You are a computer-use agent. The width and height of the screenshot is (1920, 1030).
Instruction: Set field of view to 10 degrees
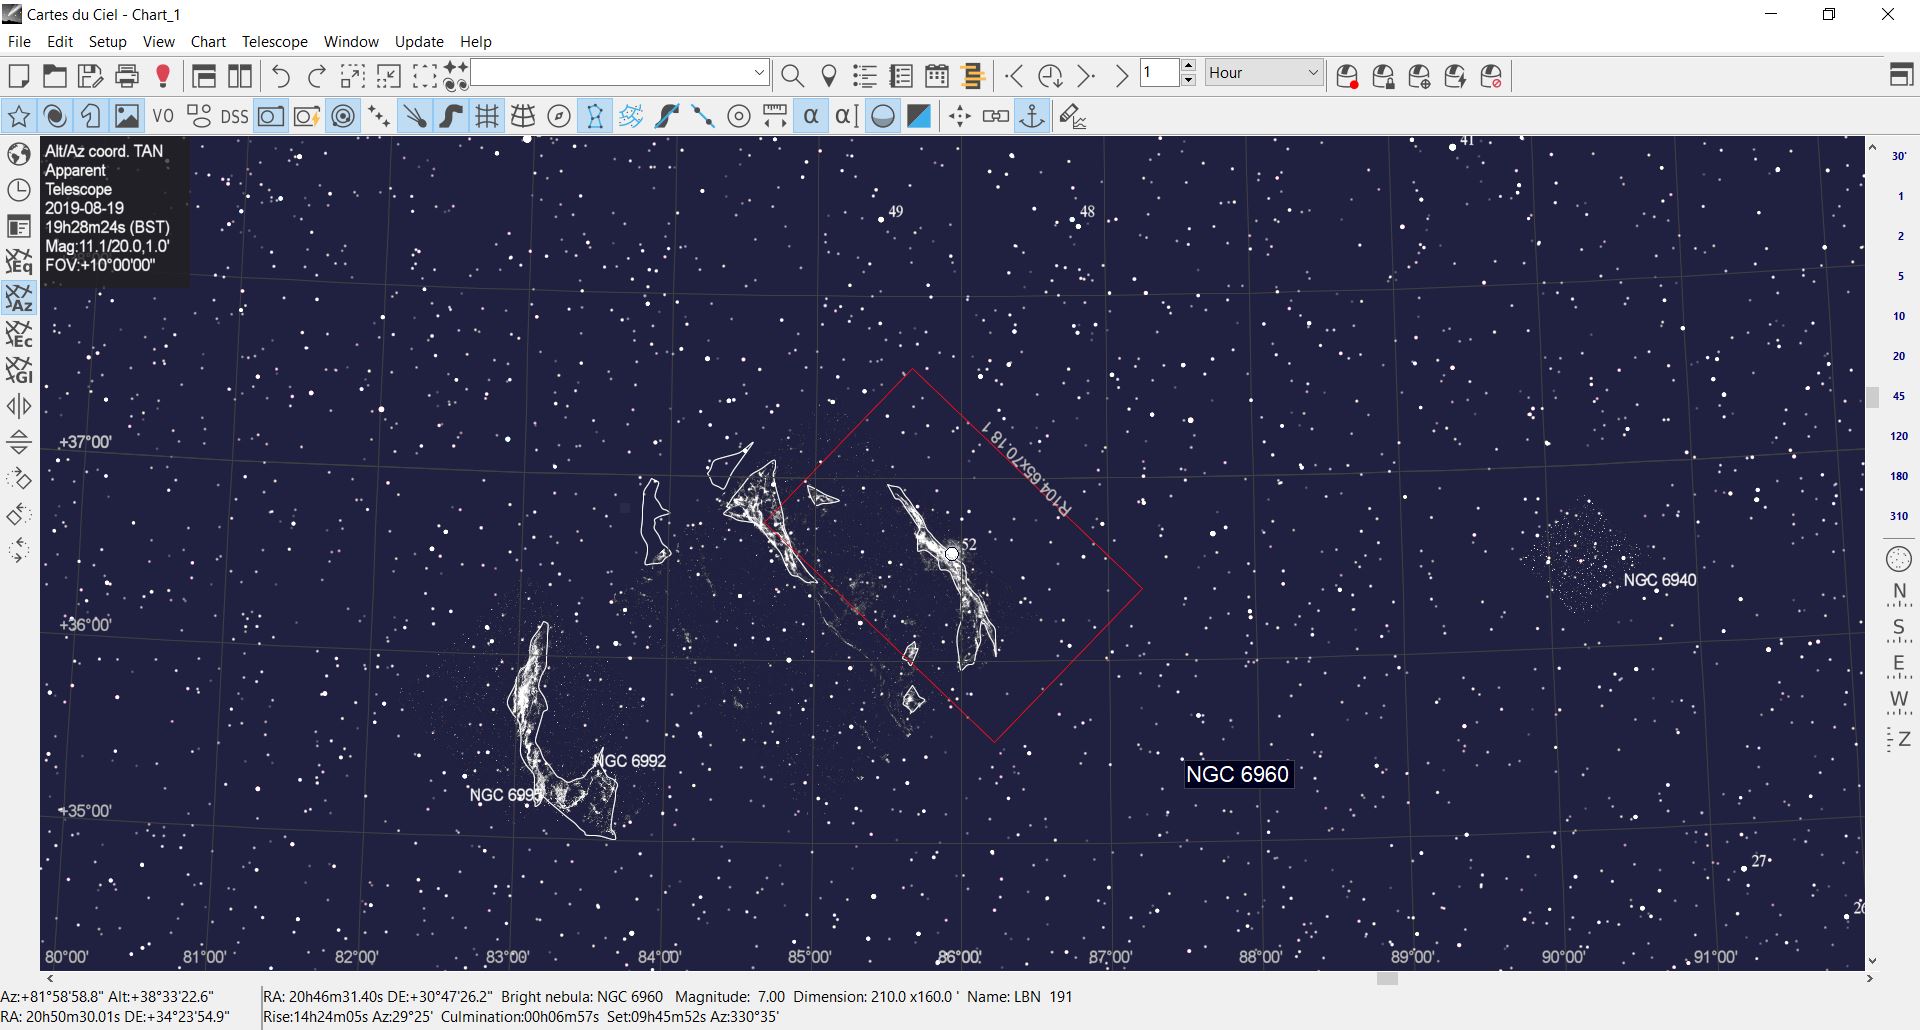[1899, 316]
